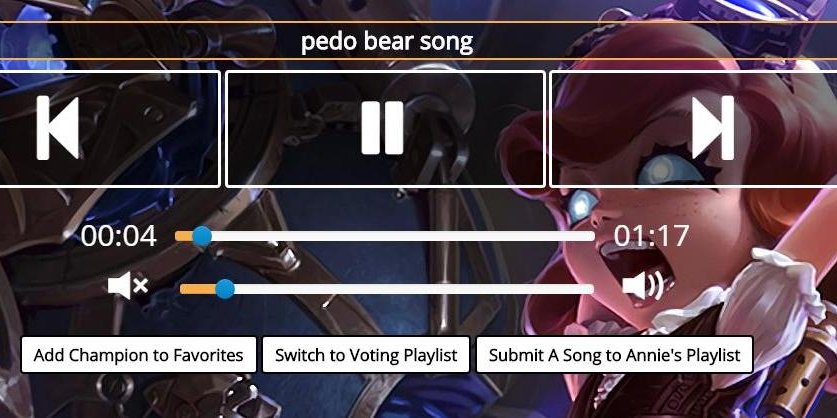Skip to the next track

(x=694, y=129)
